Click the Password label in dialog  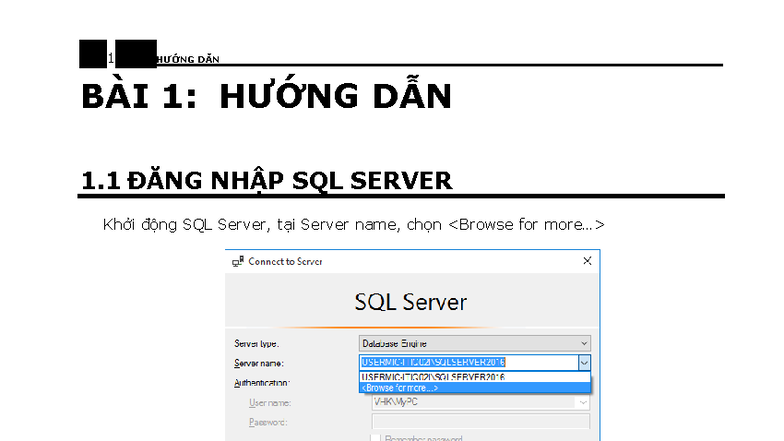click(268, 422)
